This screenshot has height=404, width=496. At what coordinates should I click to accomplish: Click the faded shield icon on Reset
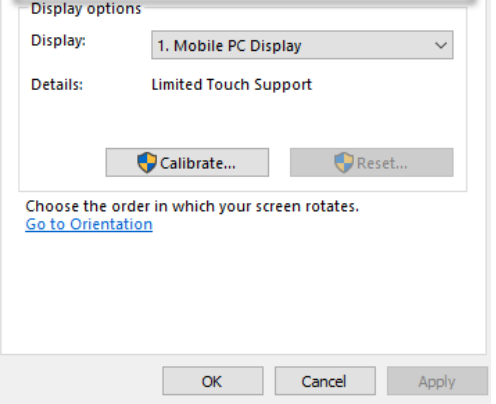click(x=344, y=162)
